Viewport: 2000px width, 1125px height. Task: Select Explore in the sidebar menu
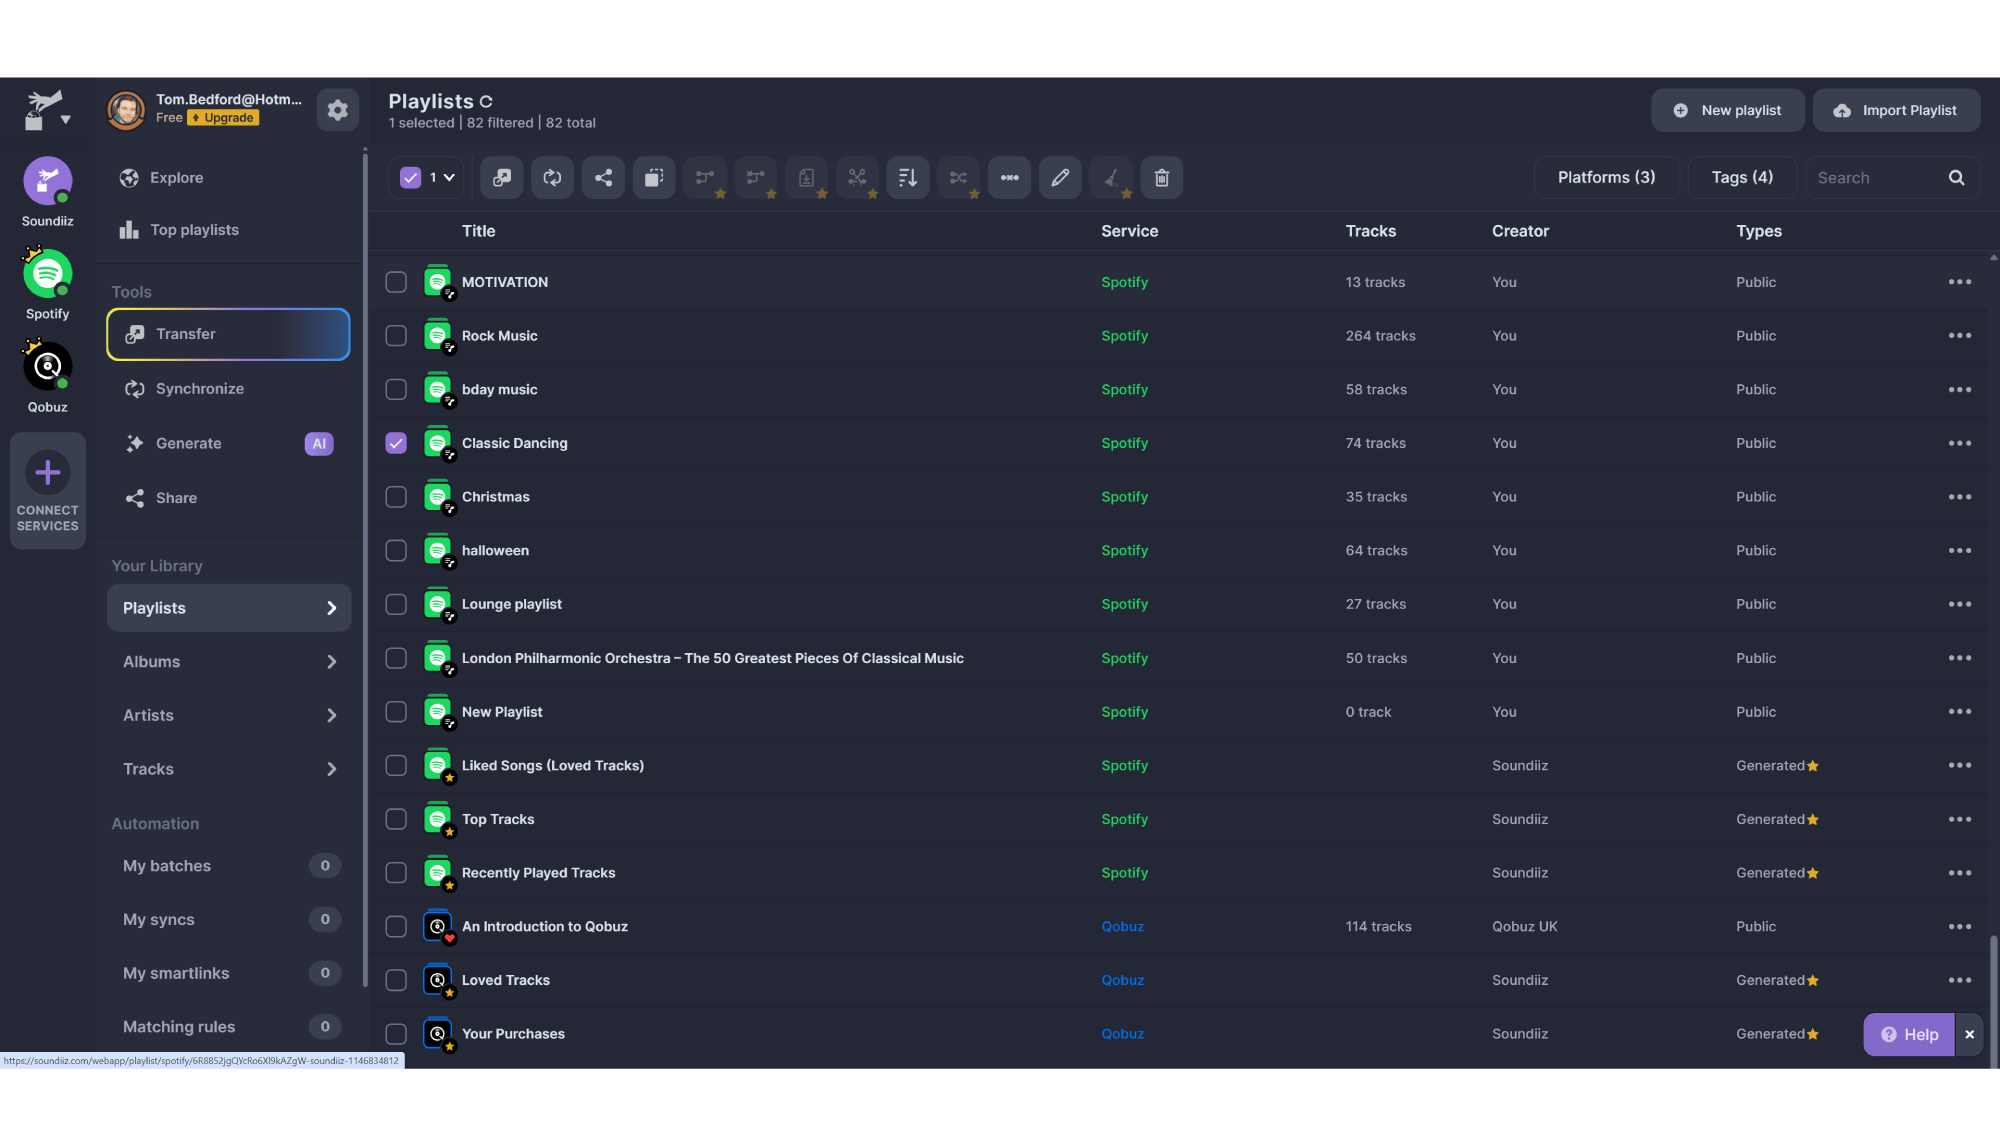176,177
